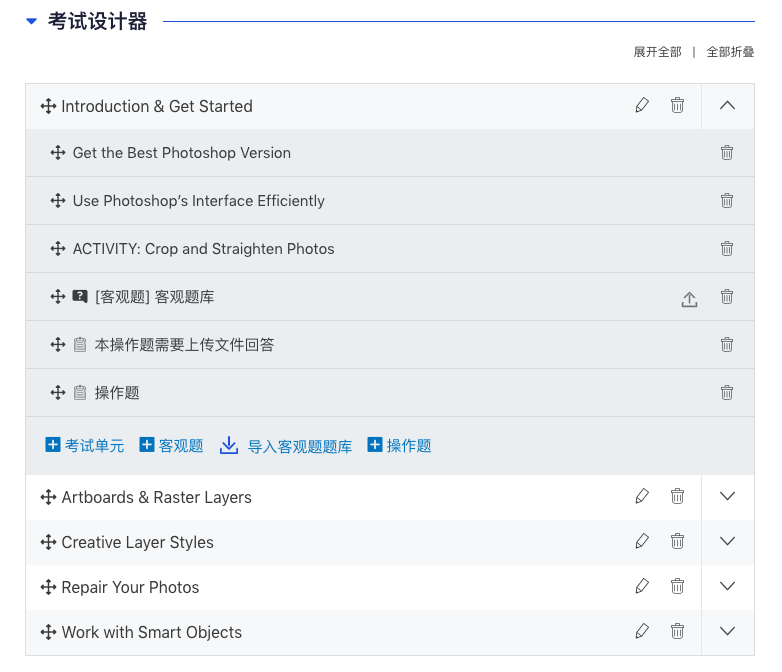Edit the Artboards & Raster Layers section
The image size is (782, 672).
tap(642, 496)
